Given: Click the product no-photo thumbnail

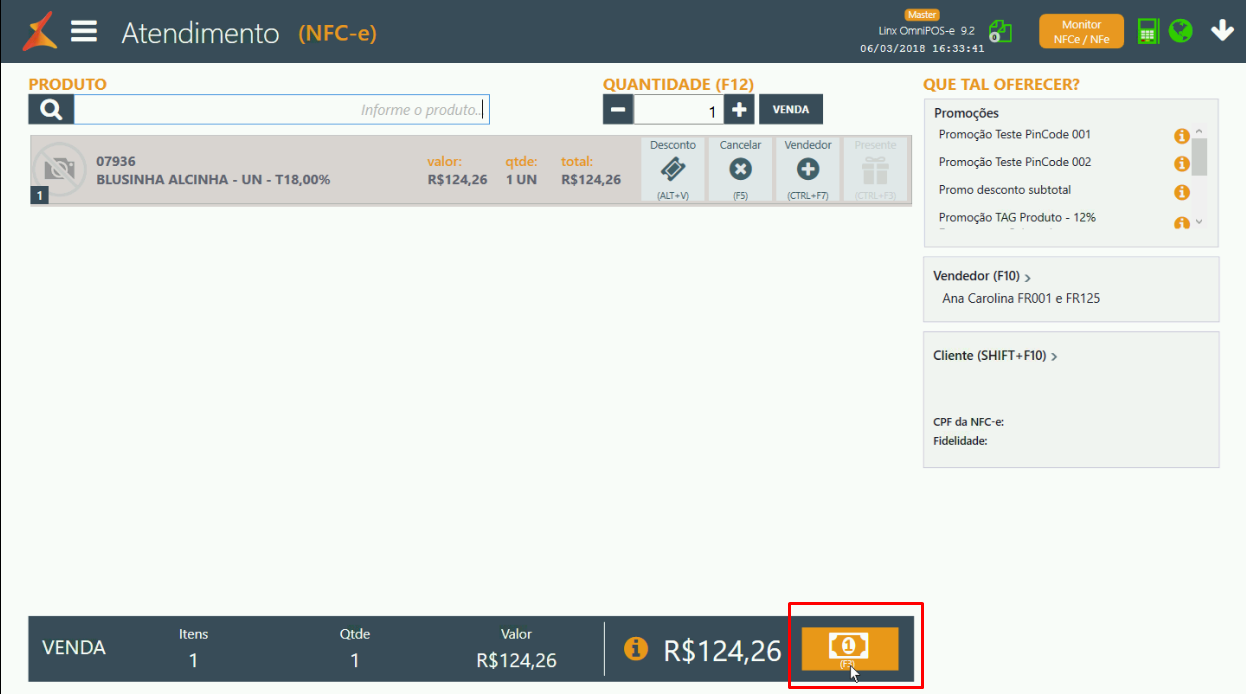Looking at the screenshot, I should [60, 170].
